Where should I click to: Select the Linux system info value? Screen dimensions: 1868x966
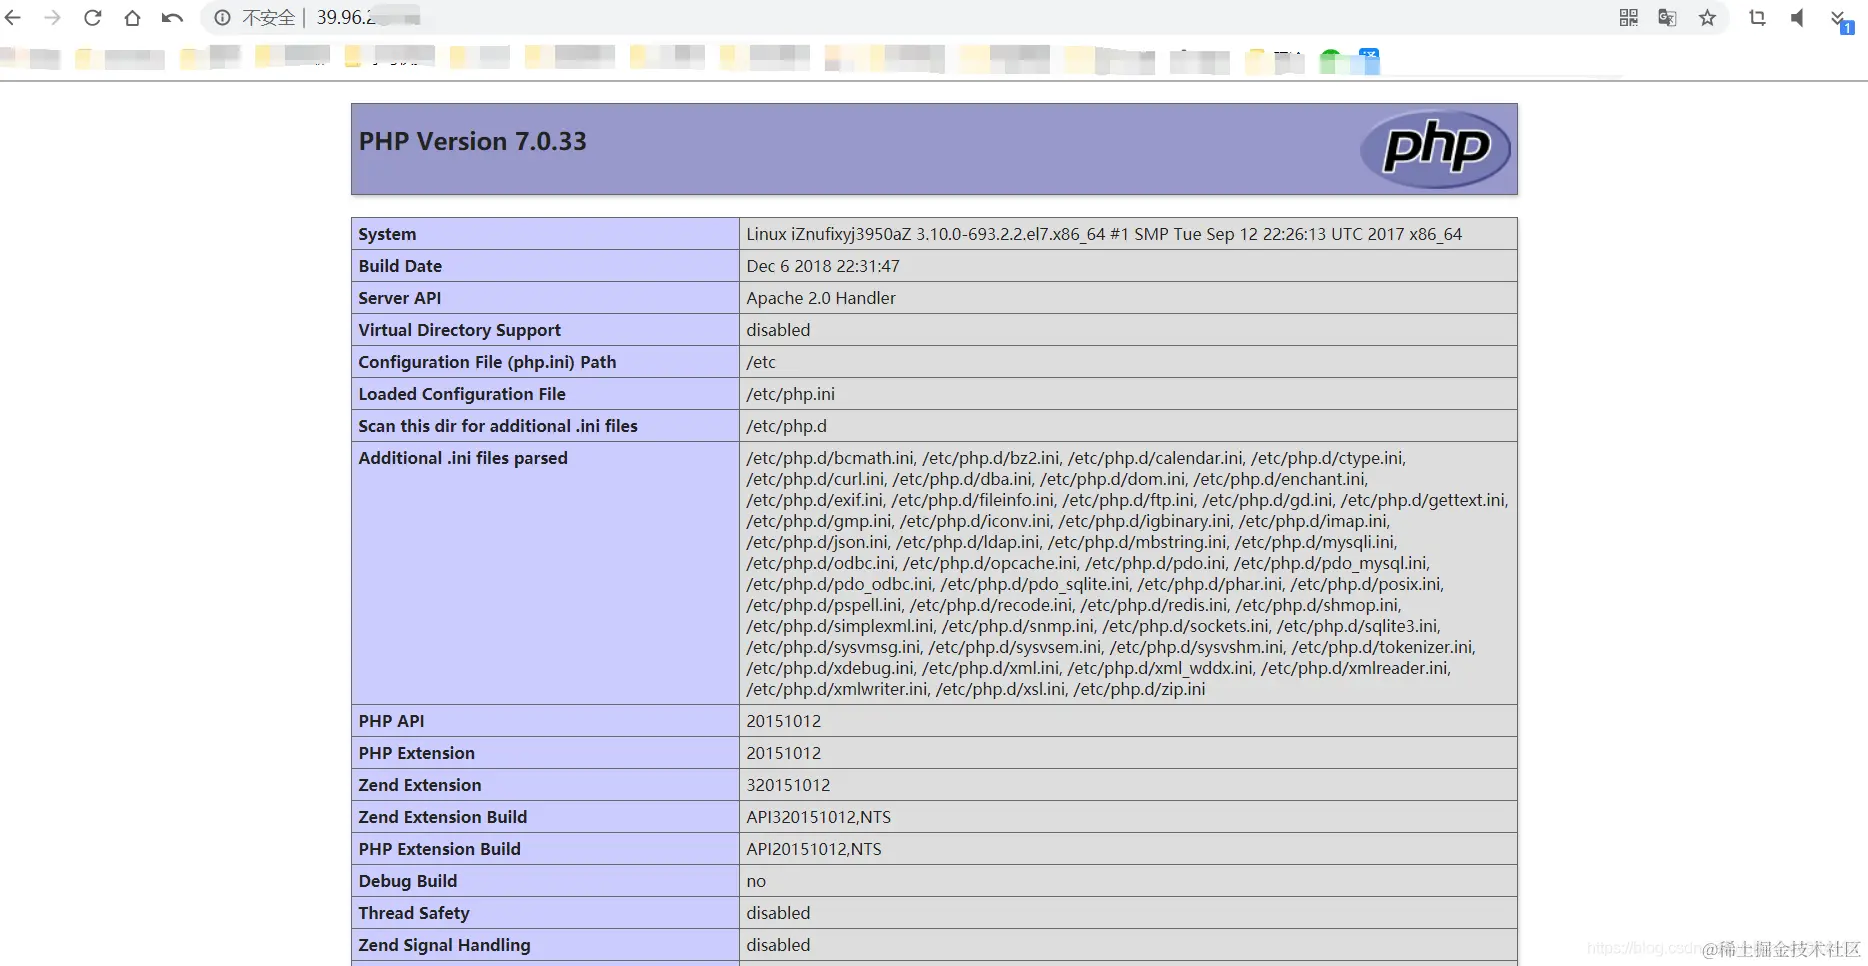pos(1104,234)
